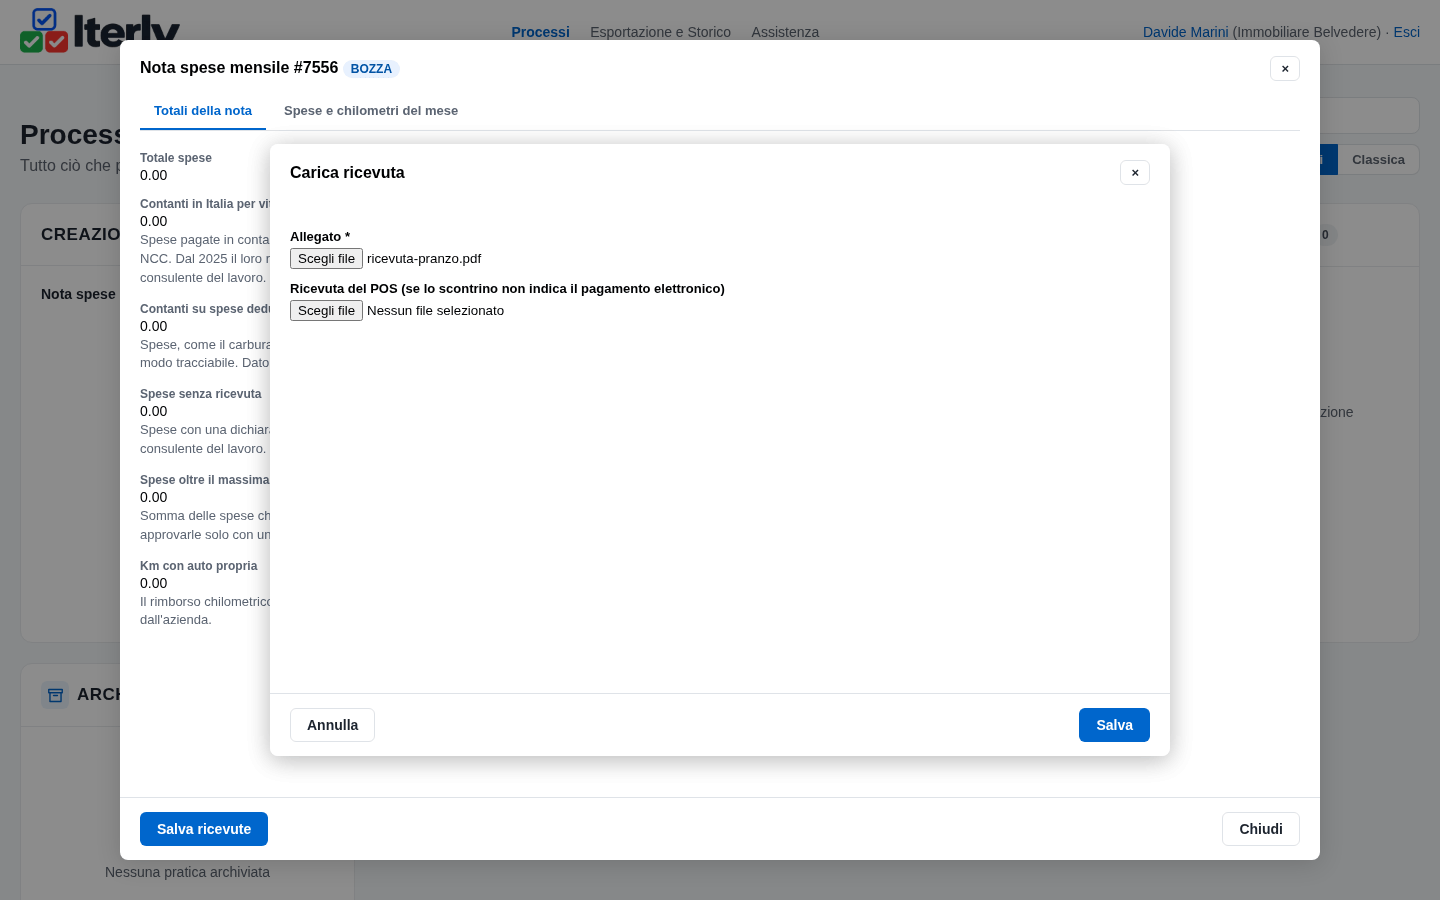1440x900 pixels.
Task: Click the ricevuta-pranzo.pdf file name
Action: (x=424, y=258)
